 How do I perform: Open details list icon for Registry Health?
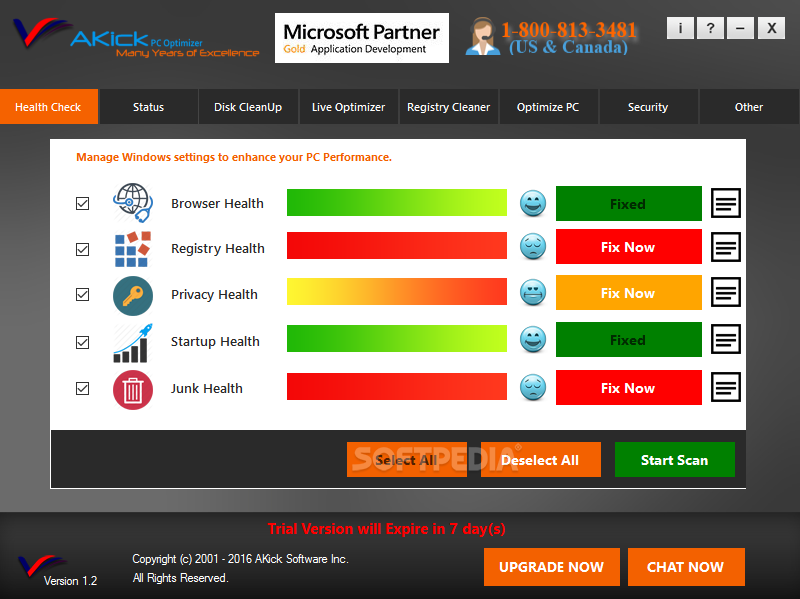pos(726,247)
